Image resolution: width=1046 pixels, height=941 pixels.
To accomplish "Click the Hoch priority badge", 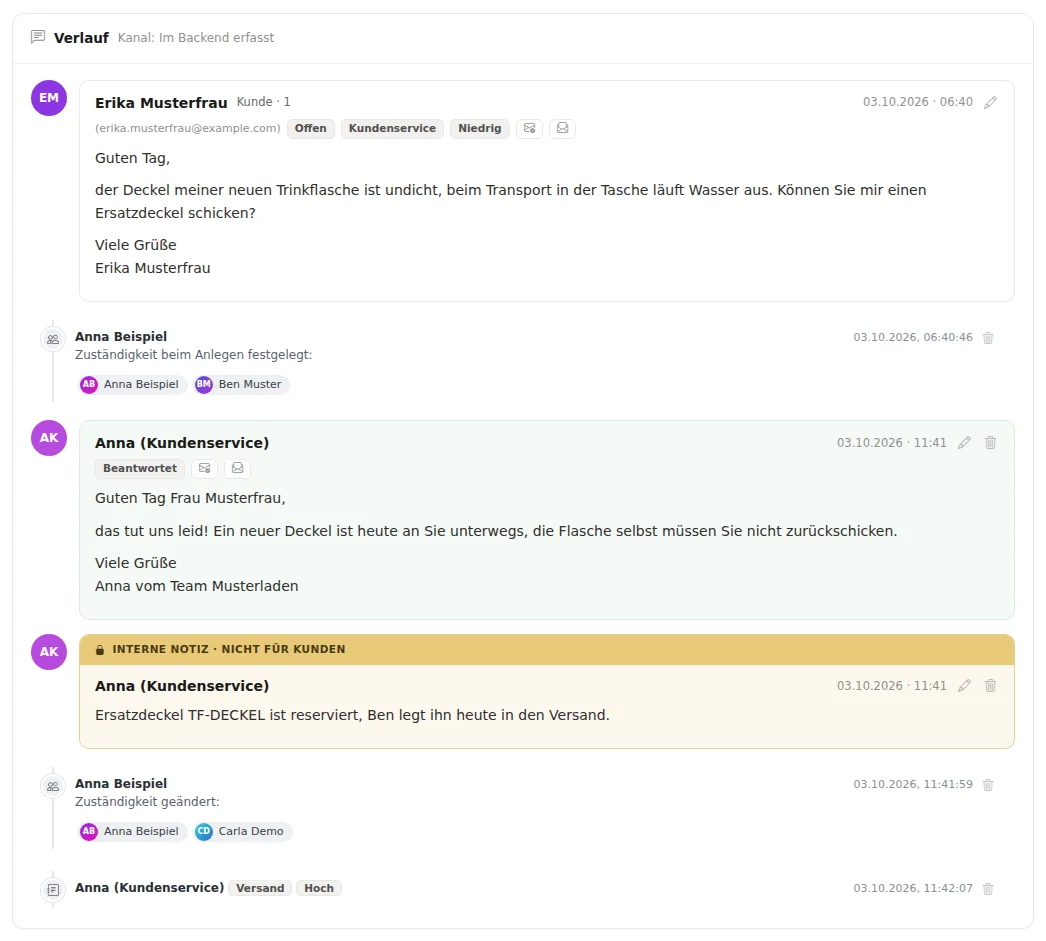I will click(x=319, y=888).
